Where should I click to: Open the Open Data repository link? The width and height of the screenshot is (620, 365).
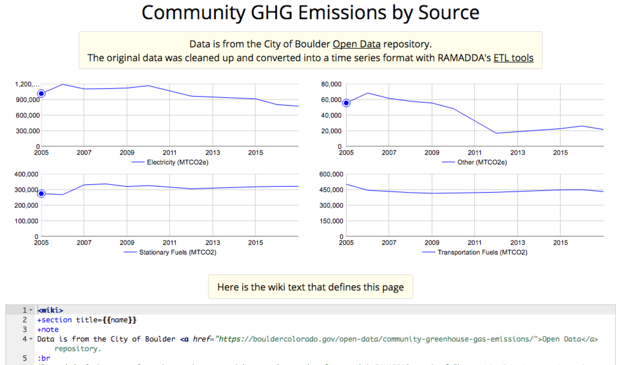[356, 44]
